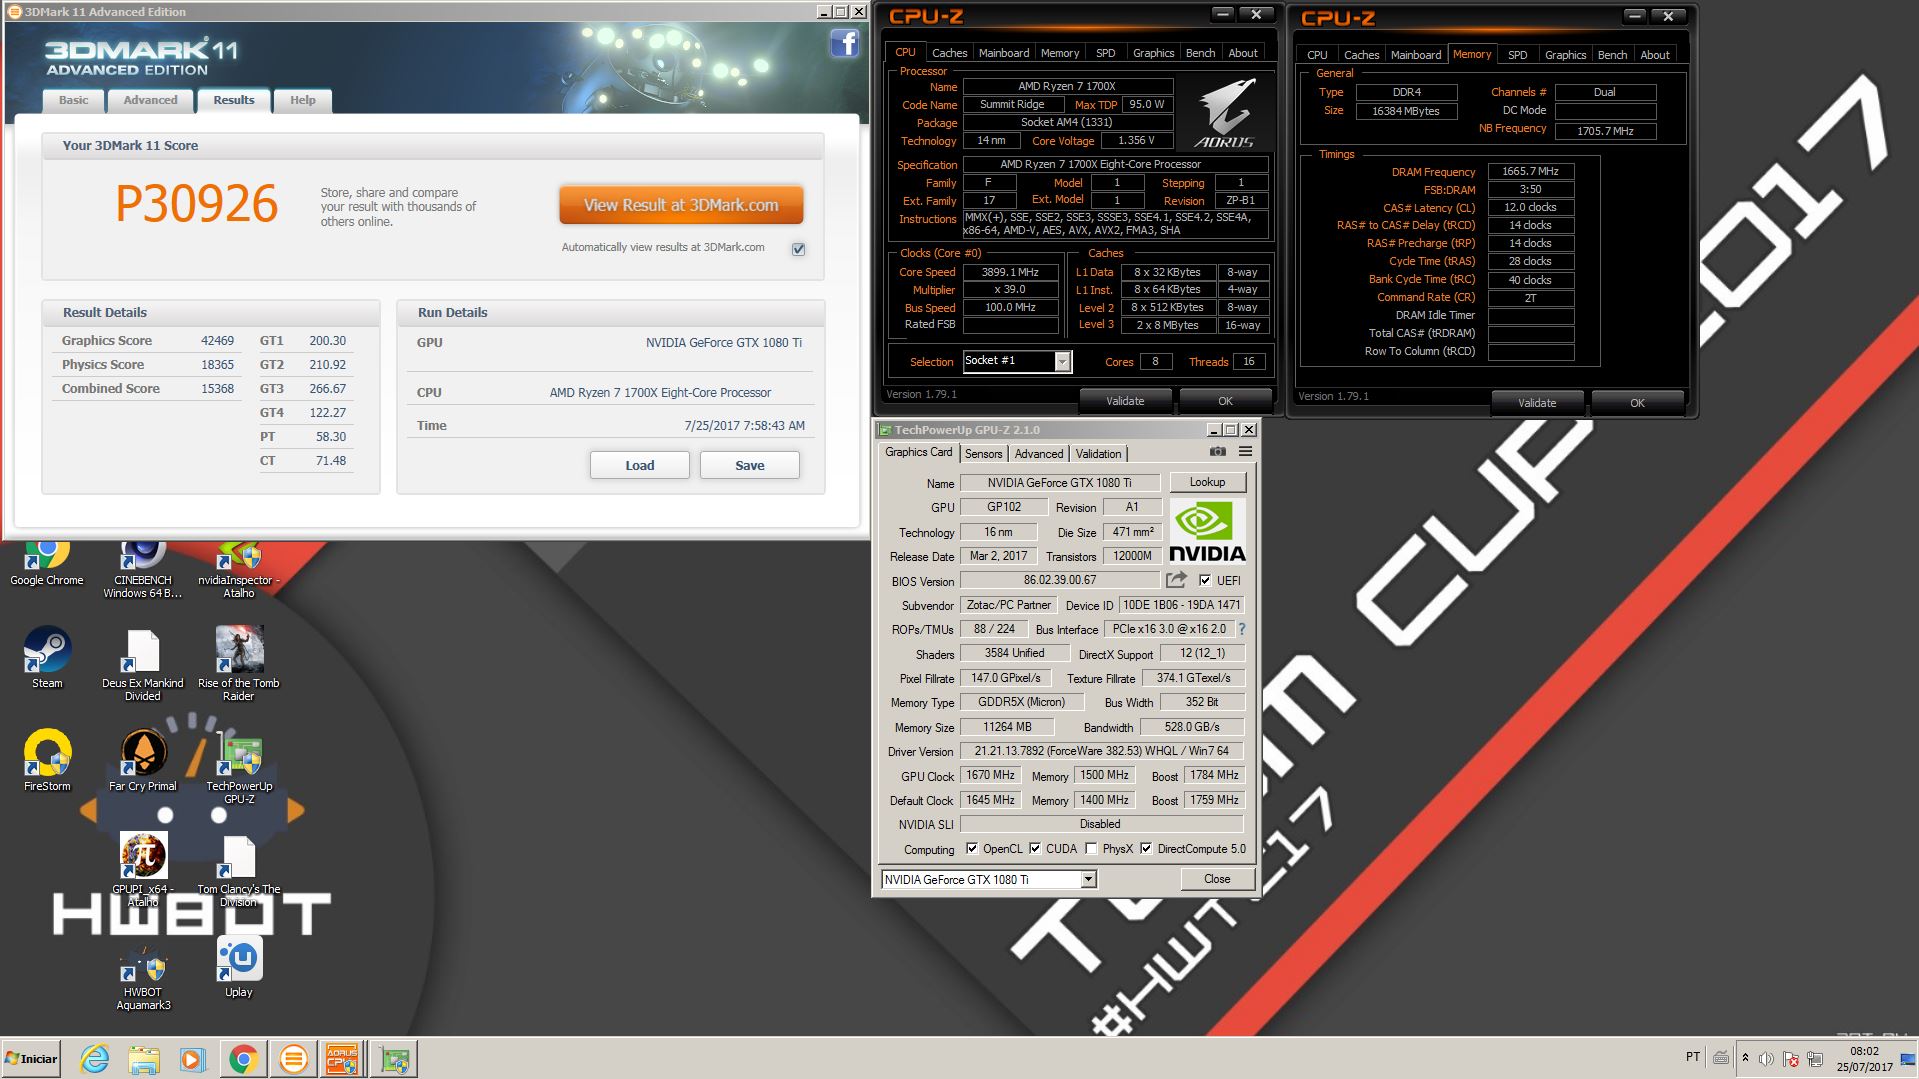The image size is (1919, 1079).
Task: Click bus interface question mark icon
Action: 1242,629
